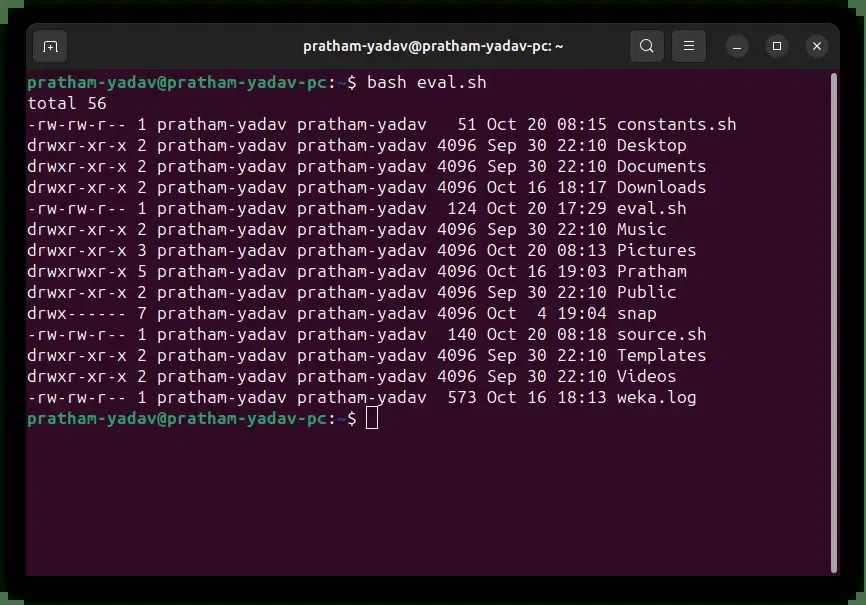Click the file name source.sh
This screenshot has height=605, width=866.
(x=661, y=334)
